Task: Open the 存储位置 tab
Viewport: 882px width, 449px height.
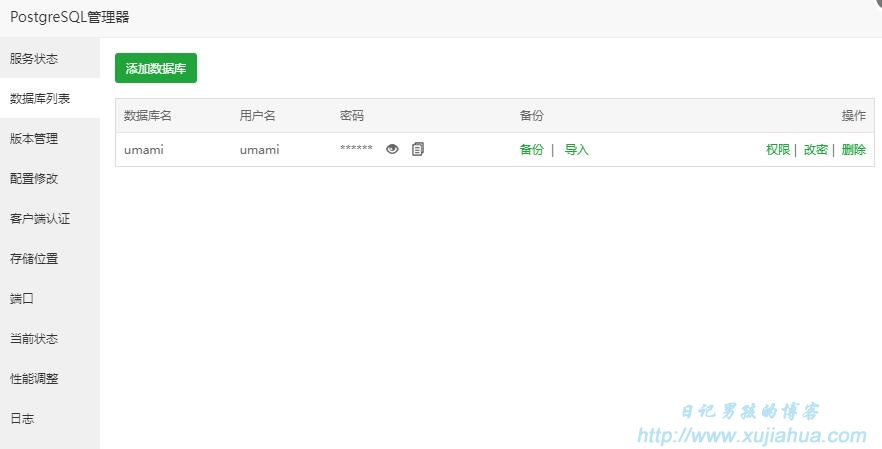Action: coord(50,258)
